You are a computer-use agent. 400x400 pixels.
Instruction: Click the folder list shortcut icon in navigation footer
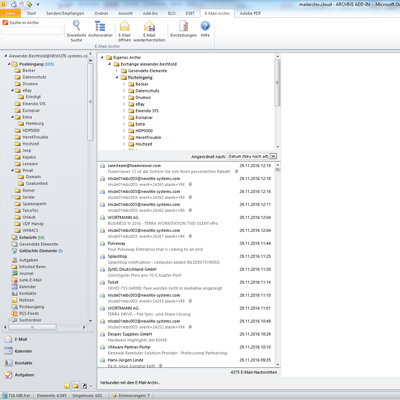click(76, 386)
